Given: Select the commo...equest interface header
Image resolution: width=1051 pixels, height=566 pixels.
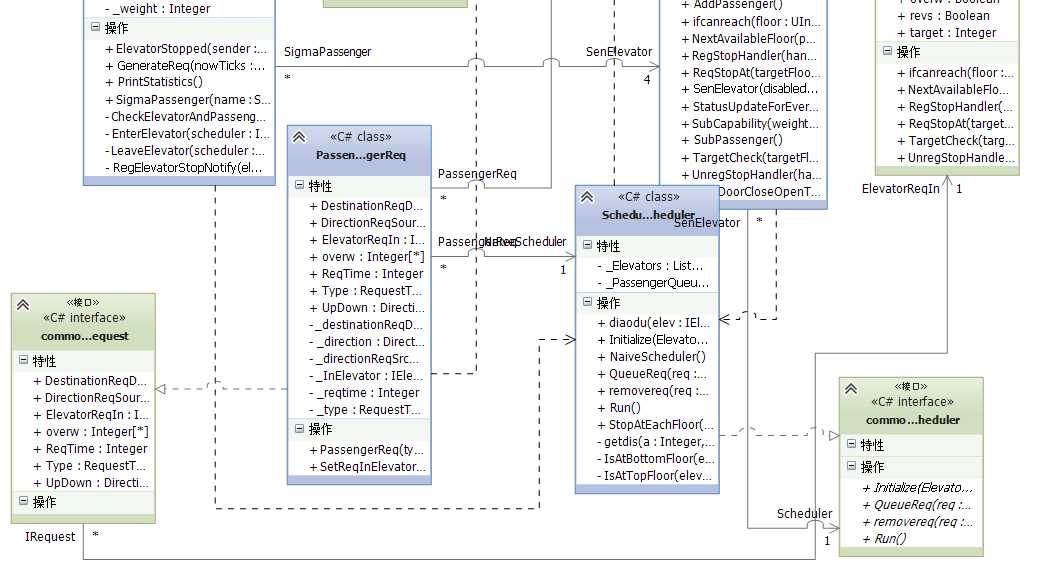Looking at the screenshot, I should click(x=84, y=321).
